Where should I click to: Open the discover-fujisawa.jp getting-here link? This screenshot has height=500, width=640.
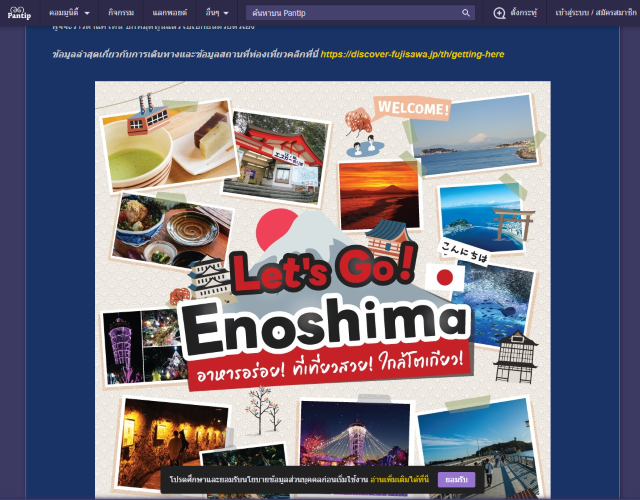tap(412, 54)
